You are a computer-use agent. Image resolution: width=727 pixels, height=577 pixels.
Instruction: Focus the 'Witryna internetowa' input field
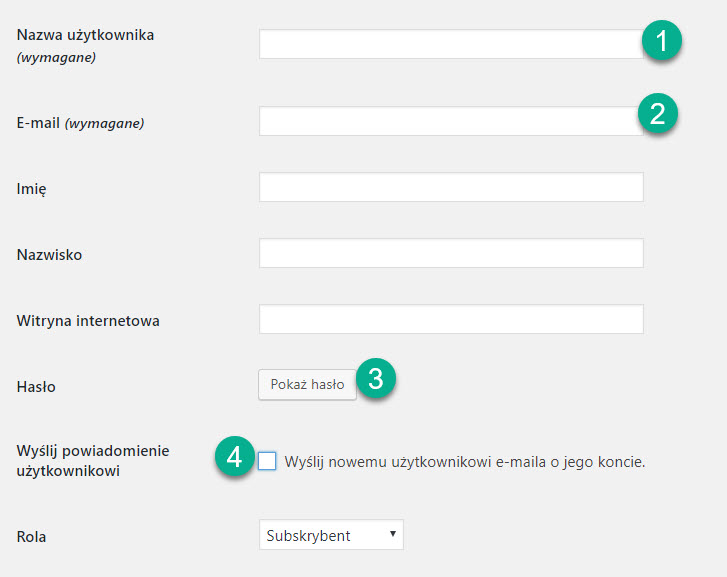tap(450, 319)
